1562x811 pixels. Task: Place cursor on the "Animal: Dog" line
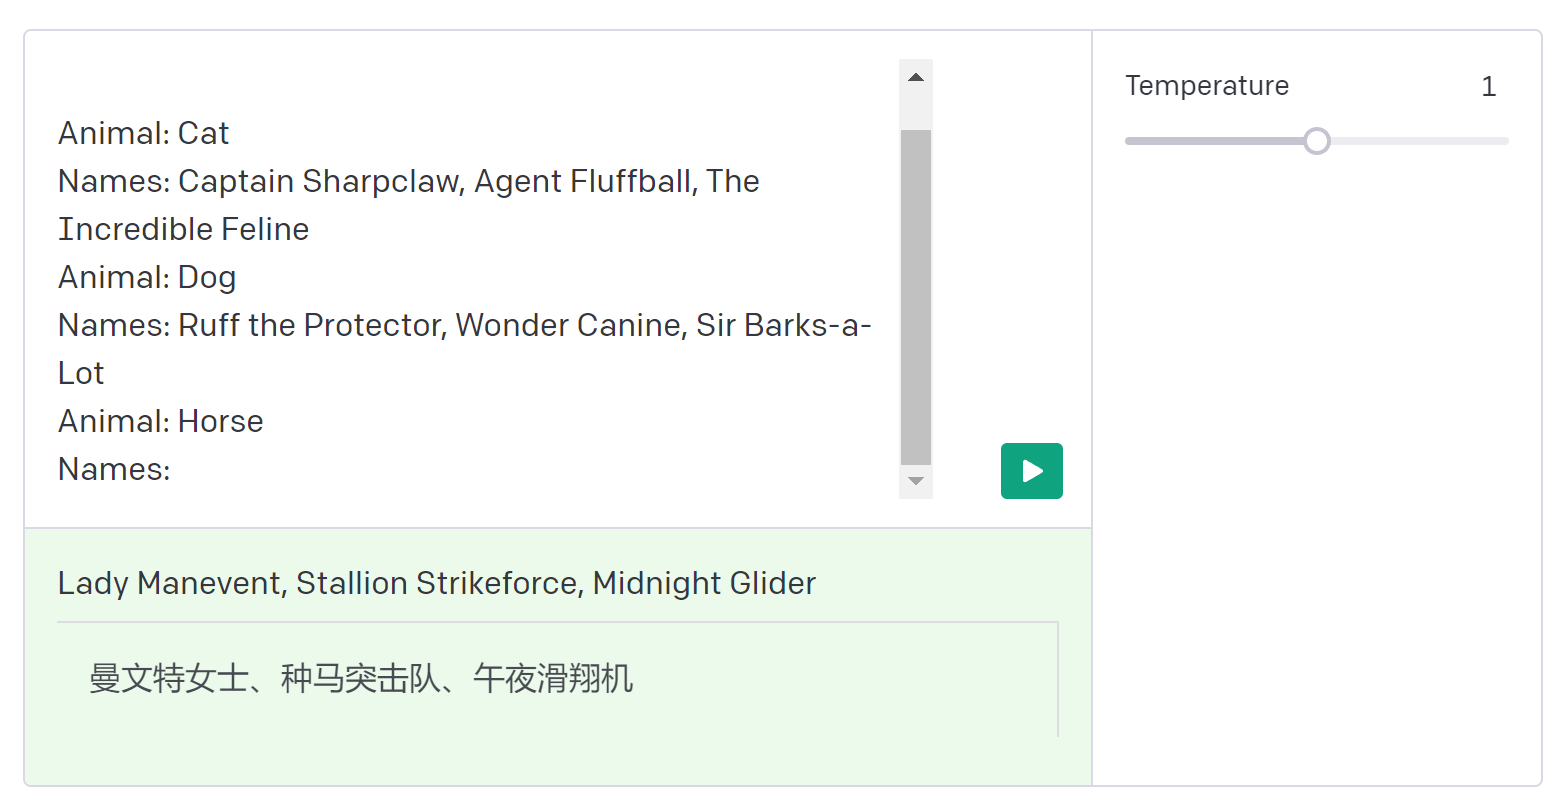pyautogui.click(x=147, y=277)
